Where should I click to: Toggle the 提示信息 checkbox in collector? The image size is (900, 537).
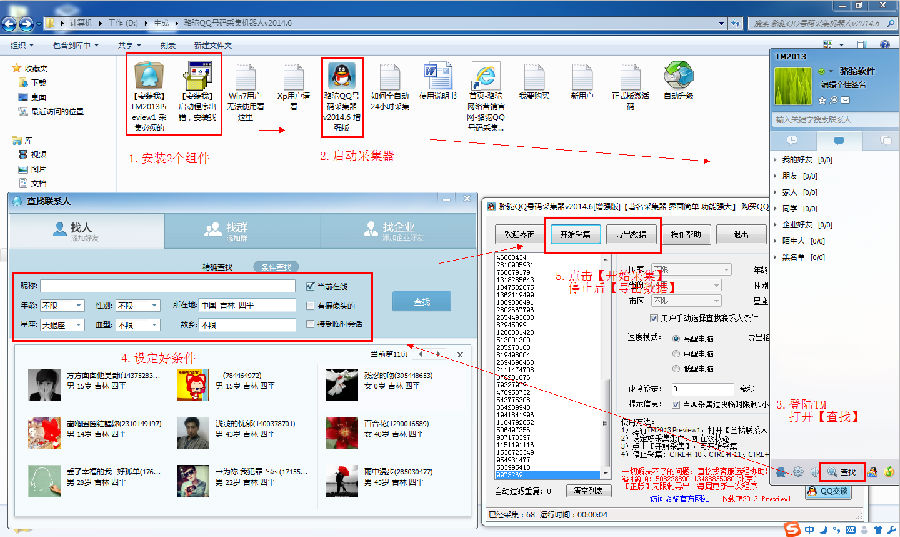click(x=676, y=404)
